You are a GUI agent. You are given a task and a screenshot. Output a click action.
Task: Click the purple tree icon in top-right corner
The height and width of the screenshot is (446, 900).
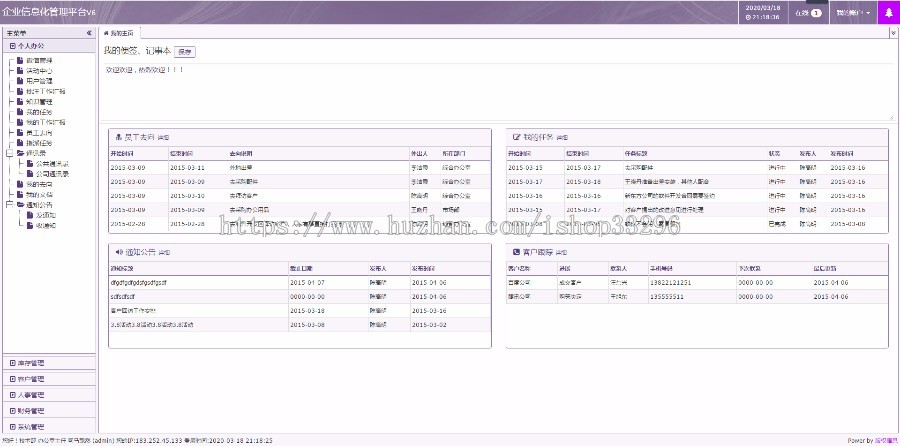point(889,13)
